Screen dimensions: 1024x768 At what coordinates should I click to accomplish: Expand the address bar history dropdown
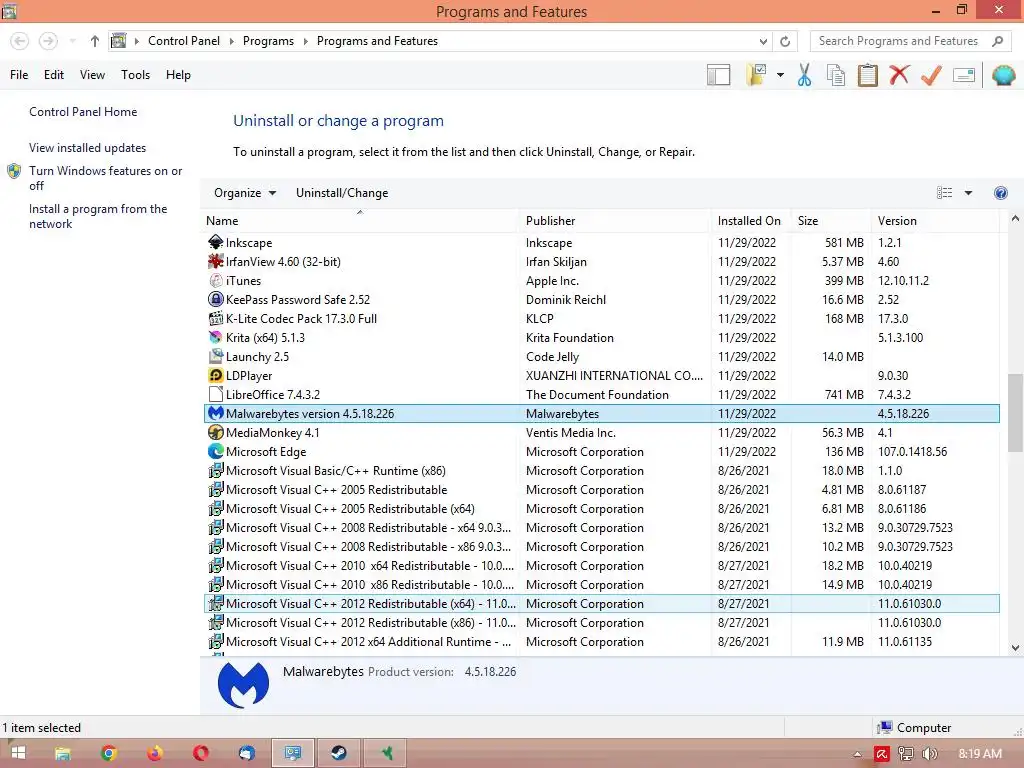click(763, 41)
